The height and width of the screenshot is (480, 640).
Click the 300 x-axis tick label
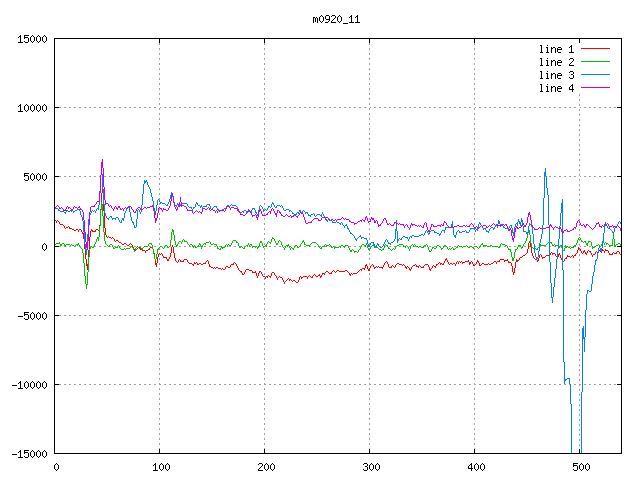coord(370,466)
